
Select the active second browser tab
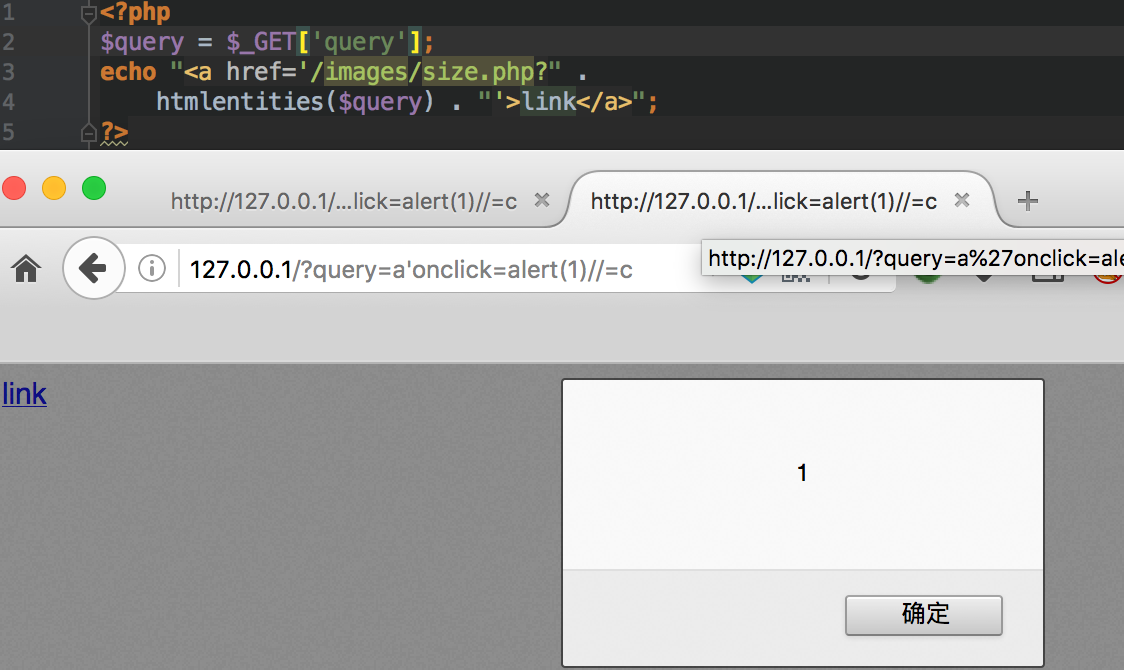(x=764, y=201)
